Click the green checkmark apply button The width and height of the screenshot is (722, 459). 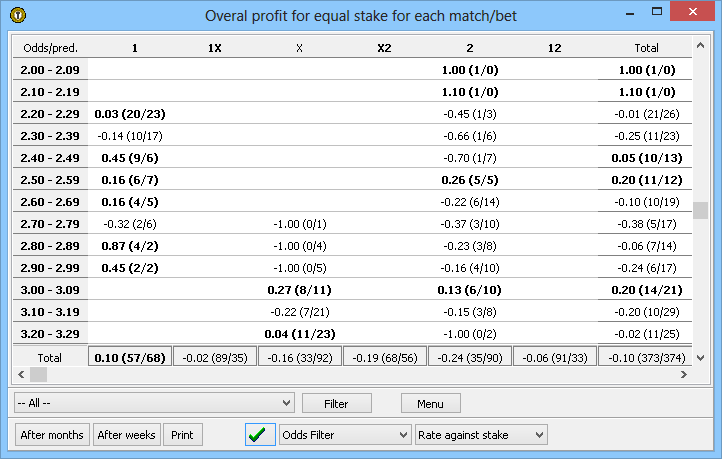pos(260,435)
